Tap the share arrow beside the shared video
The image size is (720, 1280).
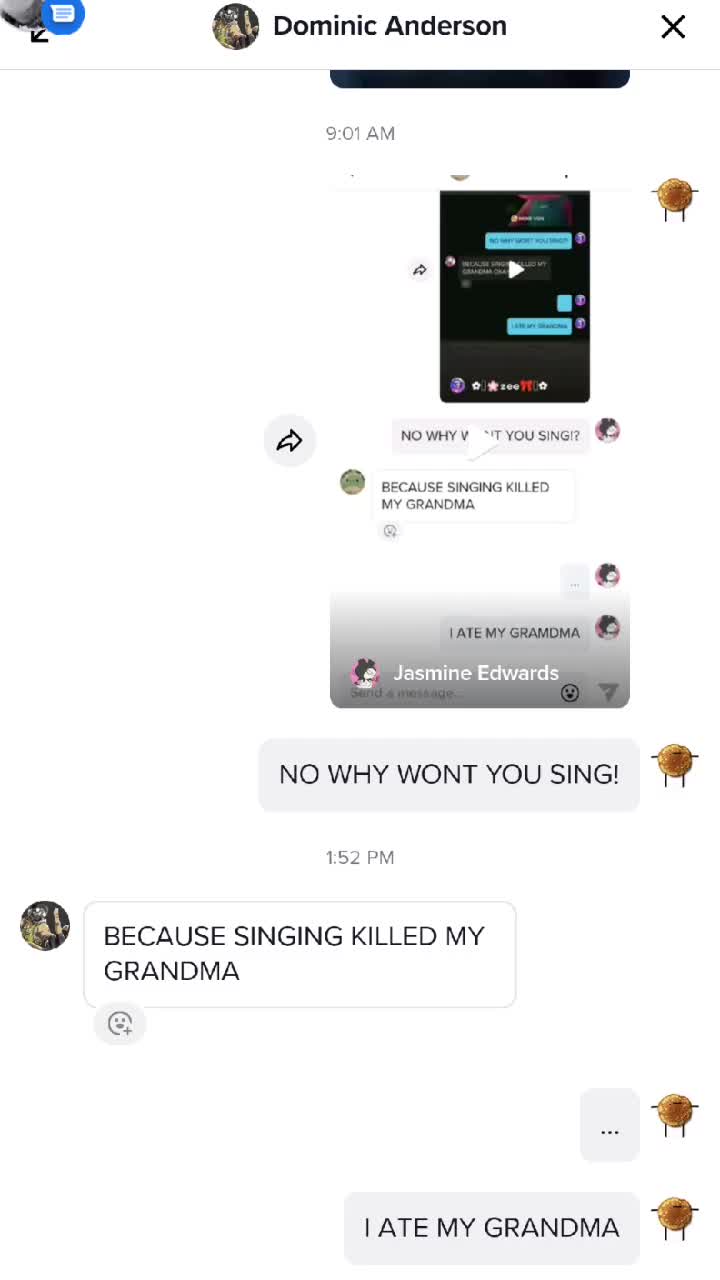(x=290, y=441)
